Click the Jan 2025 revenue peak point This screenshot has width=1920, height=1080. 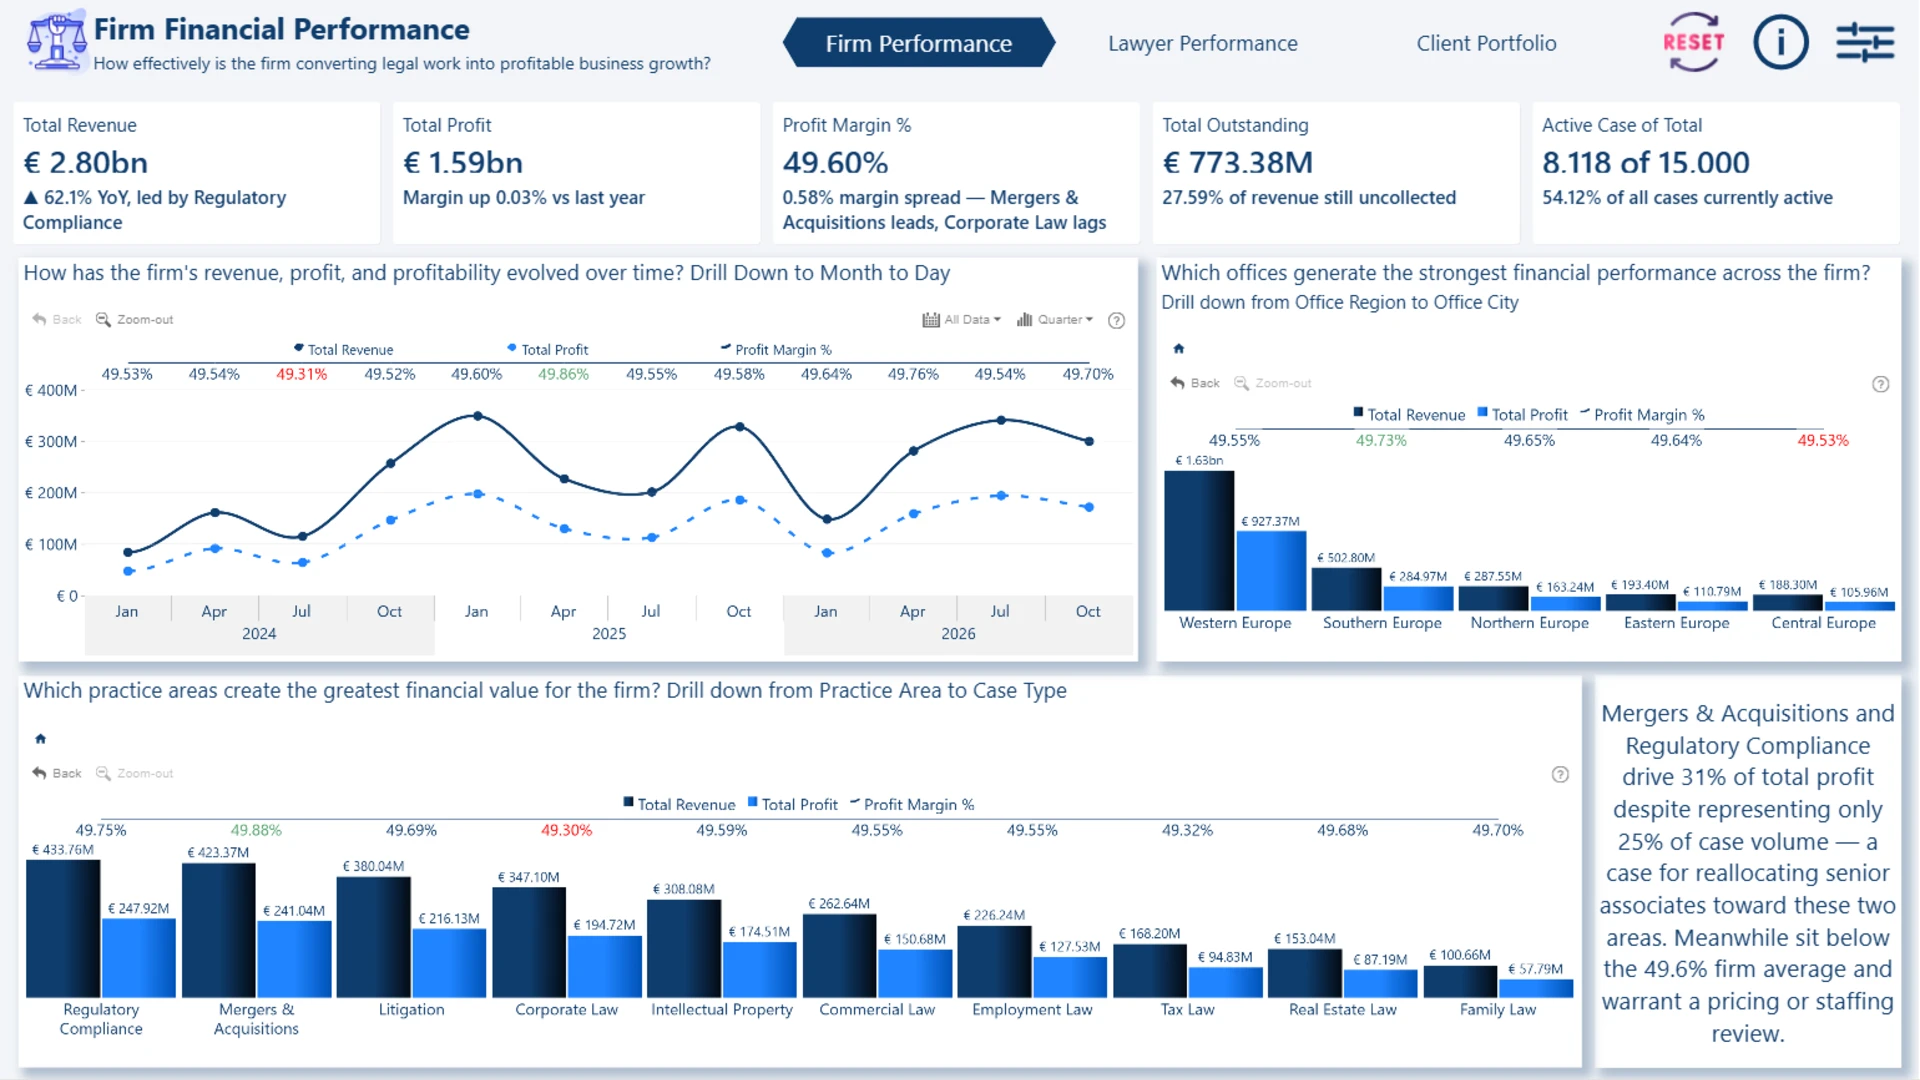pyautogui.click(x=478, y=416)
